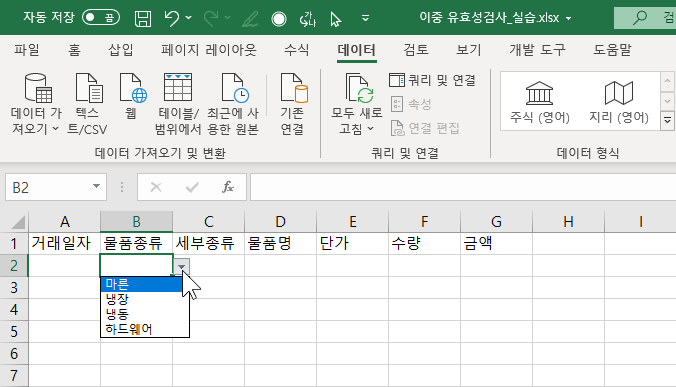Switch to the 홈 tab
This screenshot has width=676, height=387.
coord(74,50)
